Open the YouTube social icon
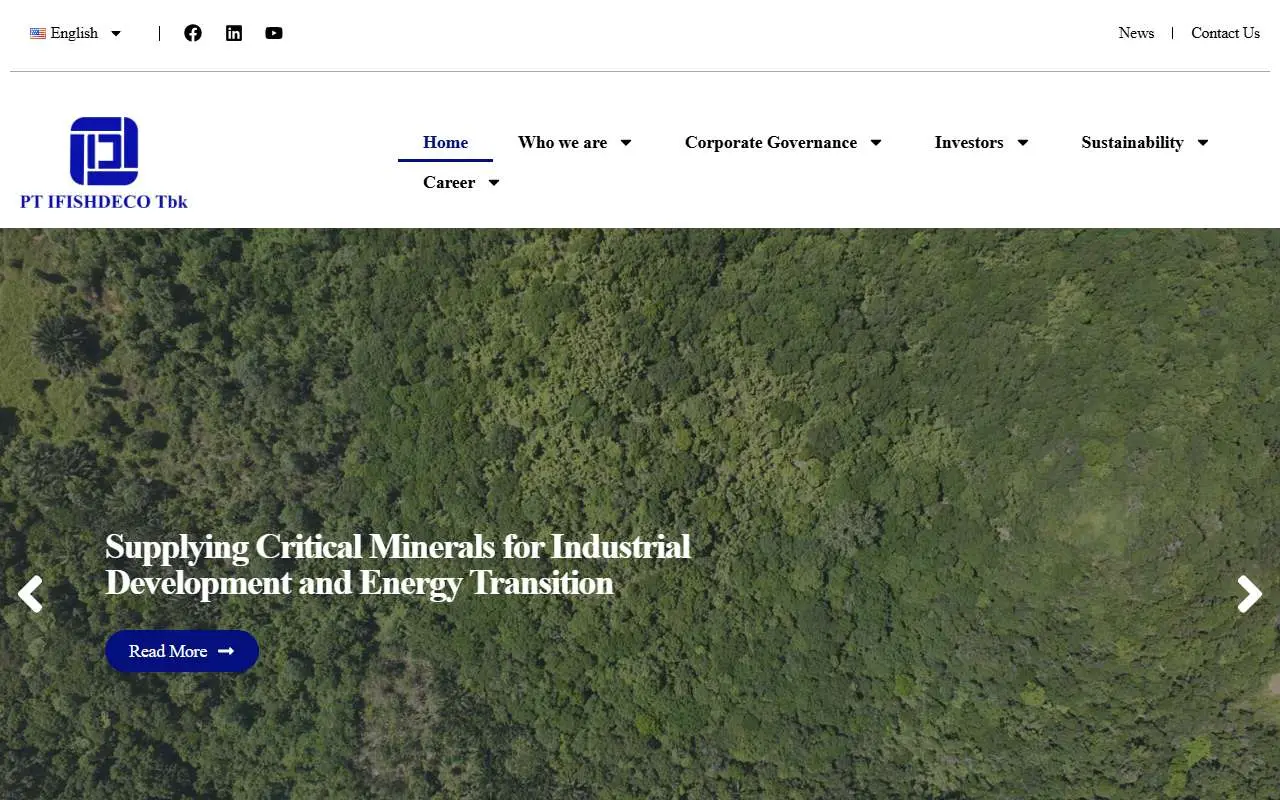Image resolution: width=1280 pixels, height=800 pixels. (274, 33)
